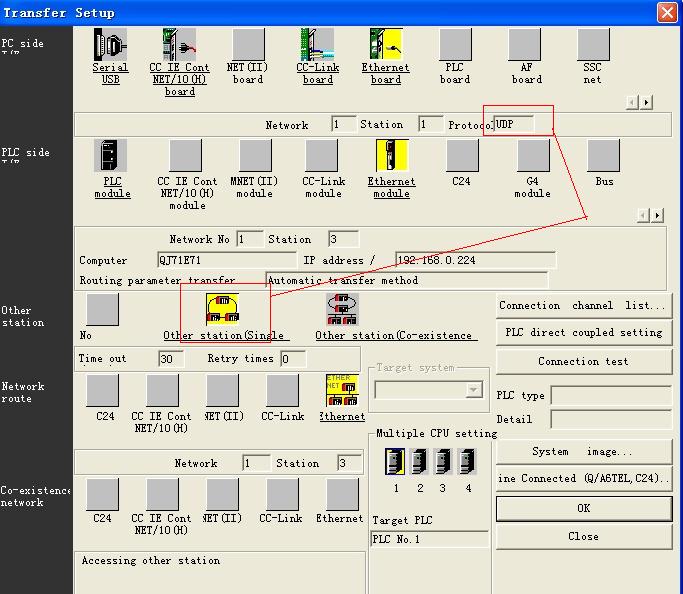The height and width of the screenshot is (594, 683).
Task: Choose the CC-Link board icon
Action: [x=318, y=45]
